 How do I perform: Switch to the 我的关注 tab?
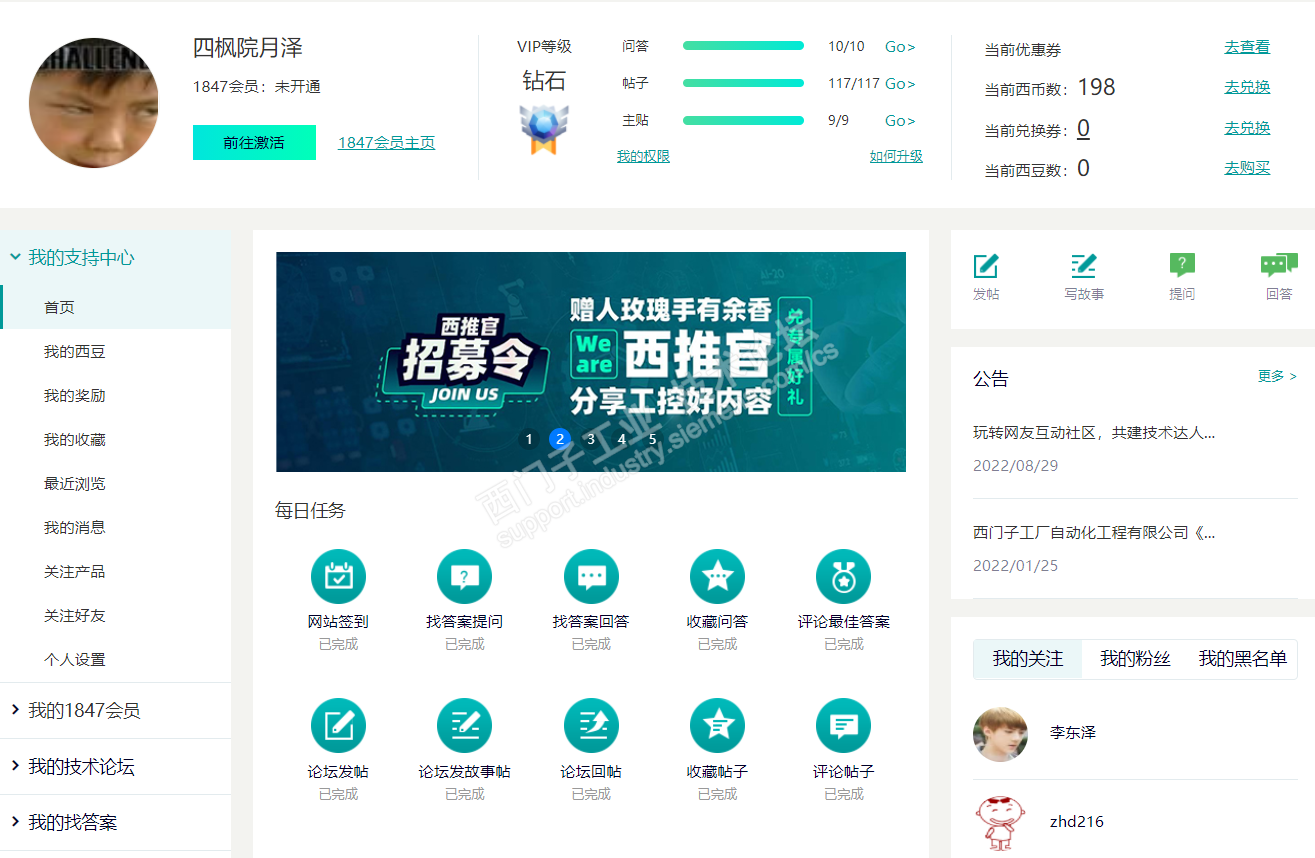click(1028, 659)
